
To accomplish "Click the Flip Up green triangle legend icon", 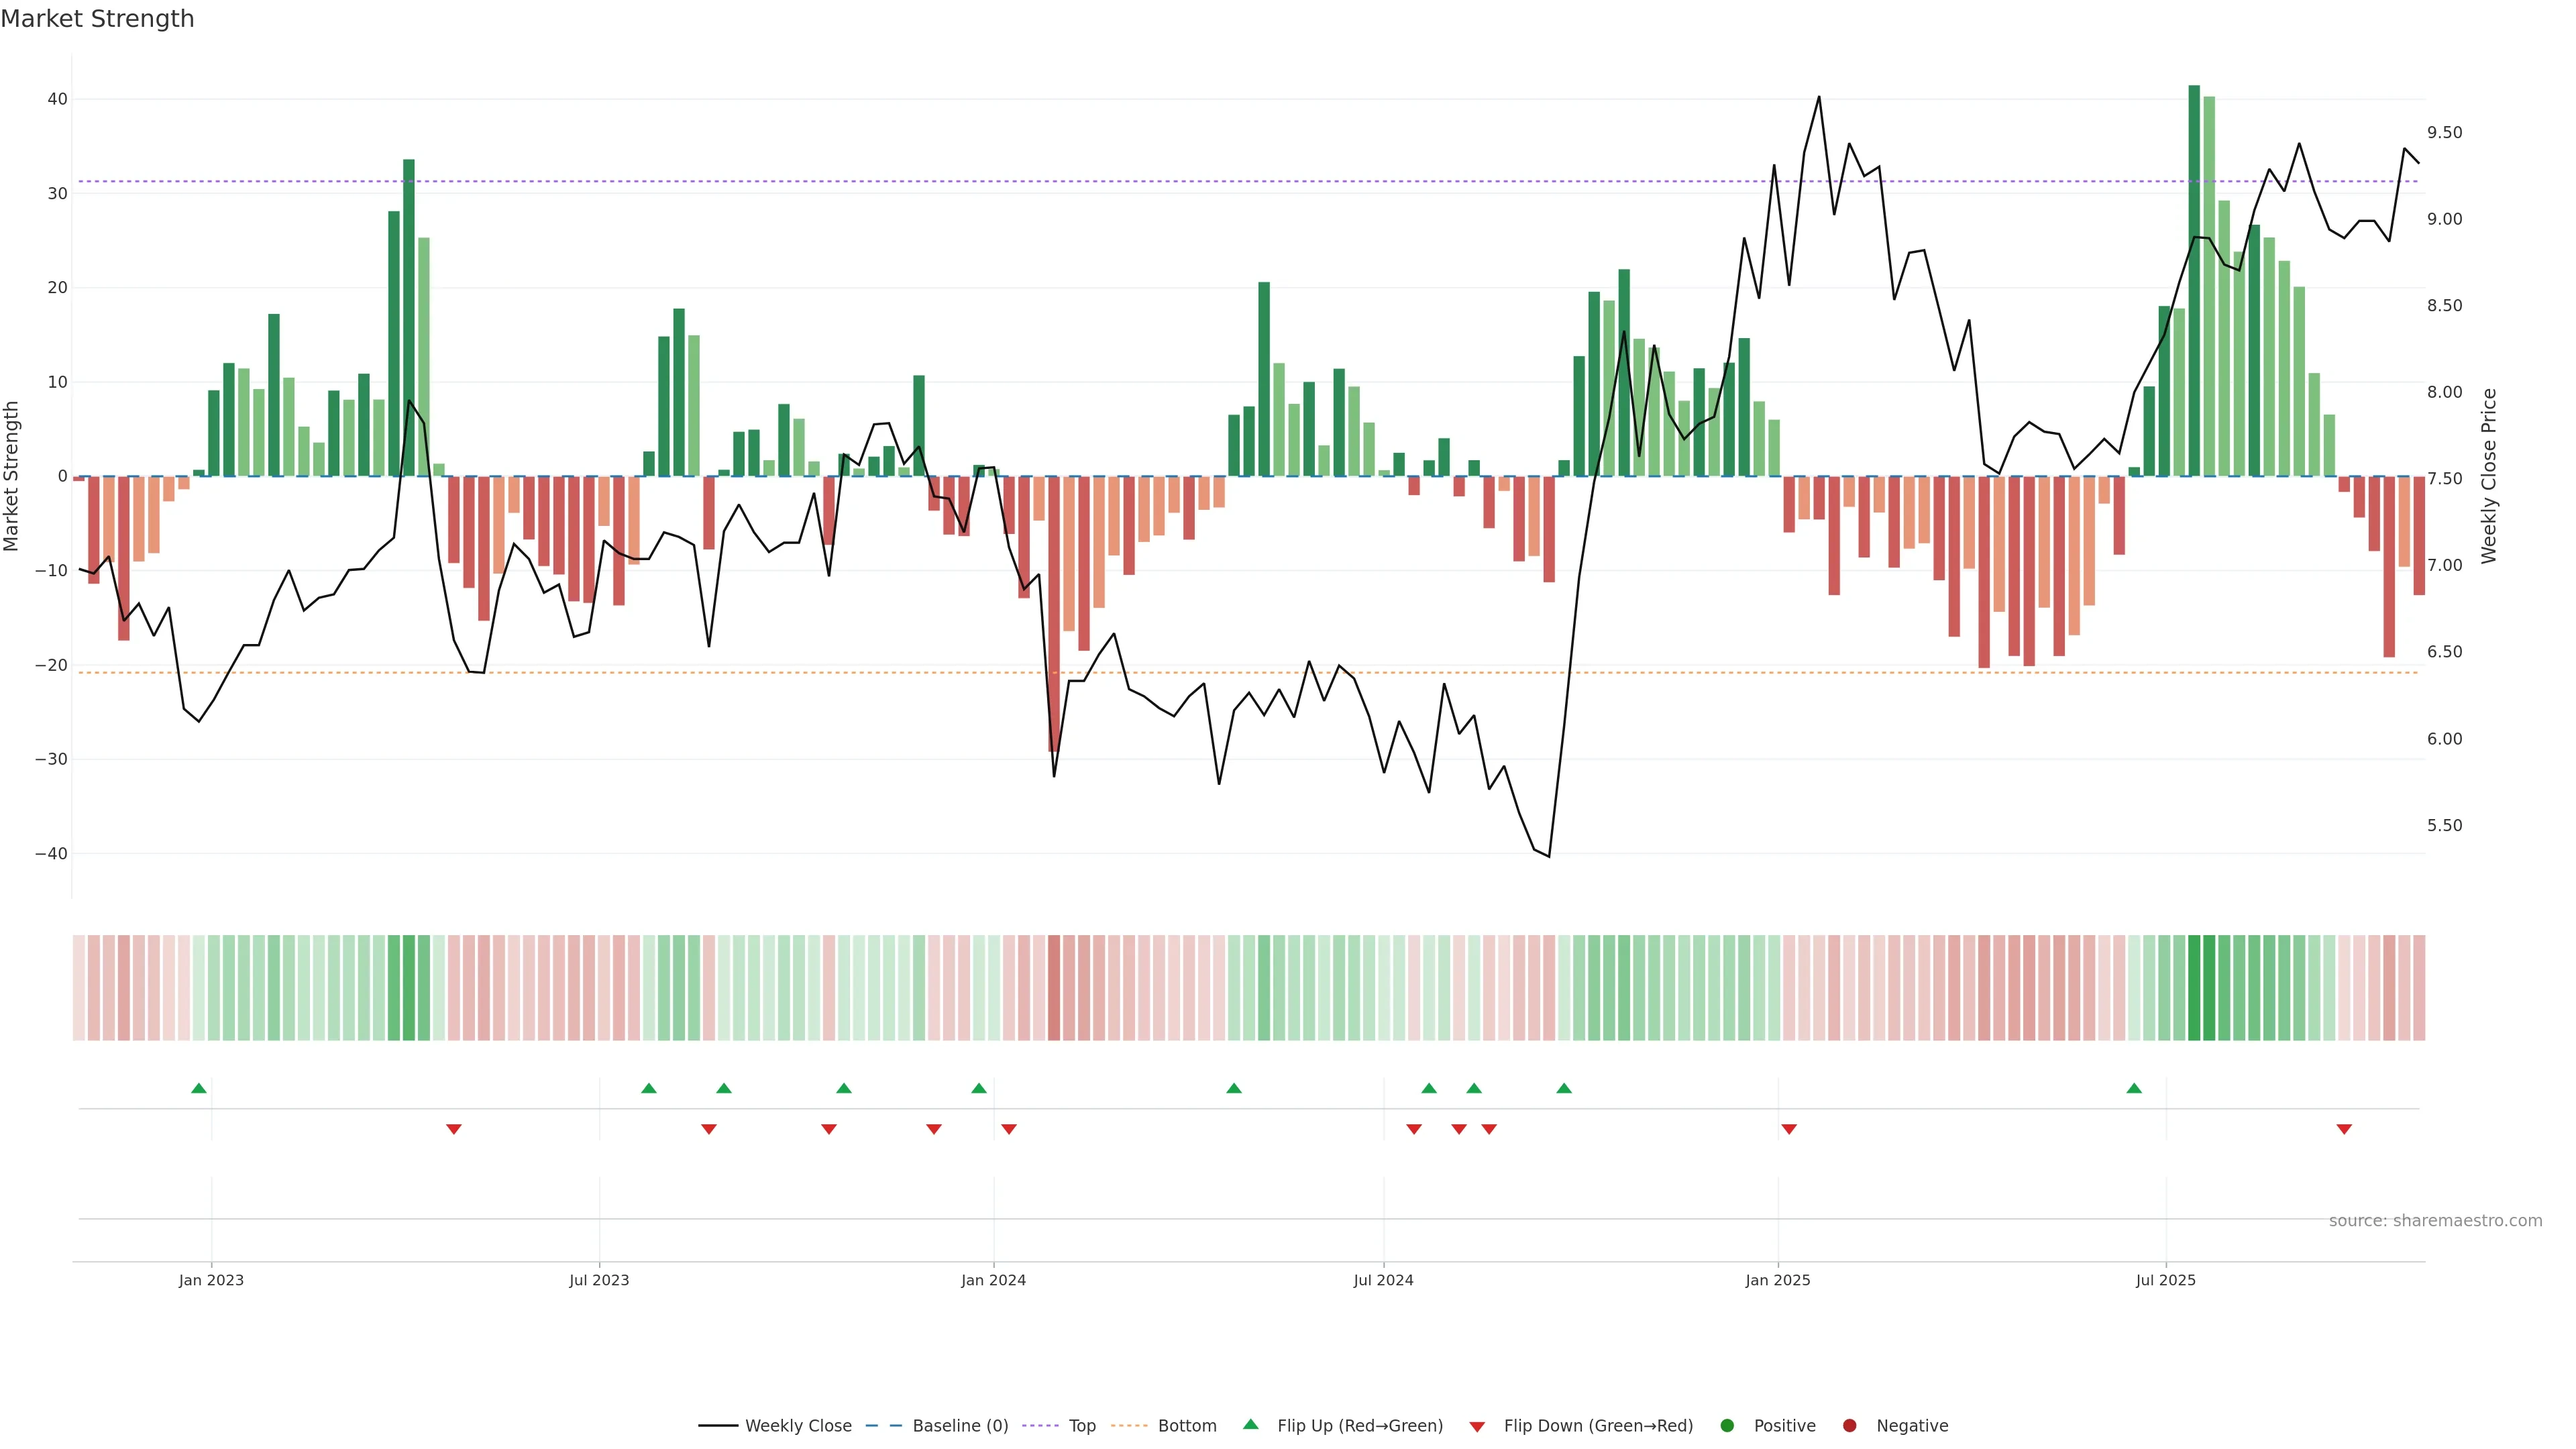I will pos(1250,1424).
